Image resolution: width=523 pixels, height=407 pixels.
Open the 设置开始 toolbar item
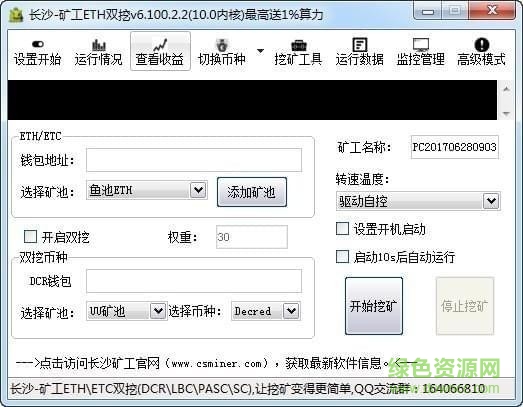tap(37, 52)
